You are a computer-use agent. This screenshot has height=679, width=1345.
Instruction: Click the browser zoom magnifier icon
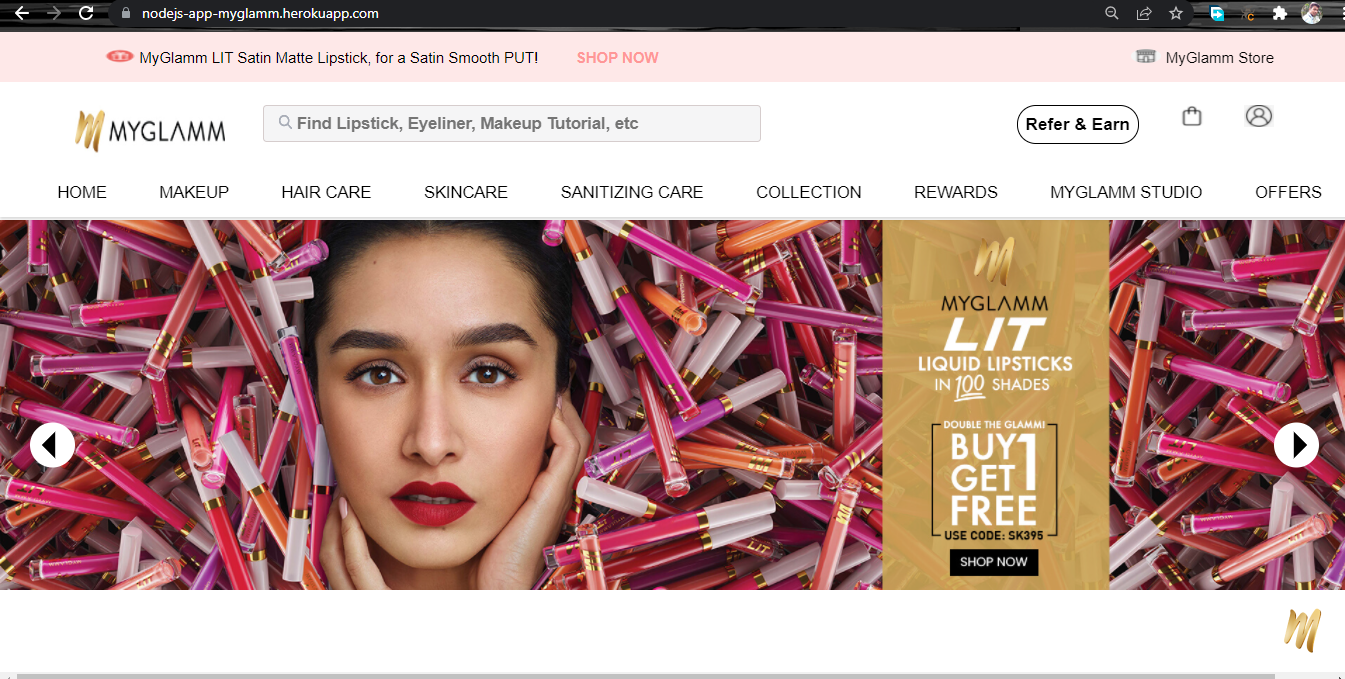pyautogui.click(x=1111, y=13)
